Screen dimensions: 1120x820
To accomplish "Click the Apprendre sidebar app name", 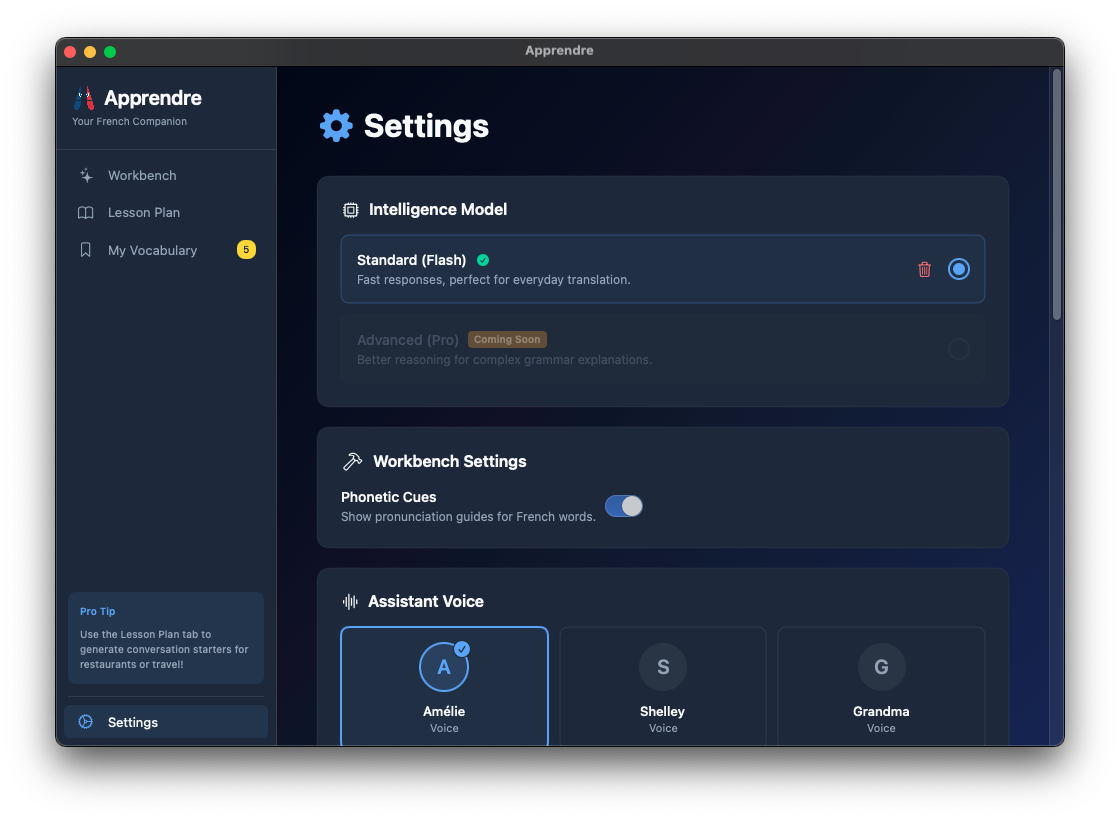I will click(153, 98).
